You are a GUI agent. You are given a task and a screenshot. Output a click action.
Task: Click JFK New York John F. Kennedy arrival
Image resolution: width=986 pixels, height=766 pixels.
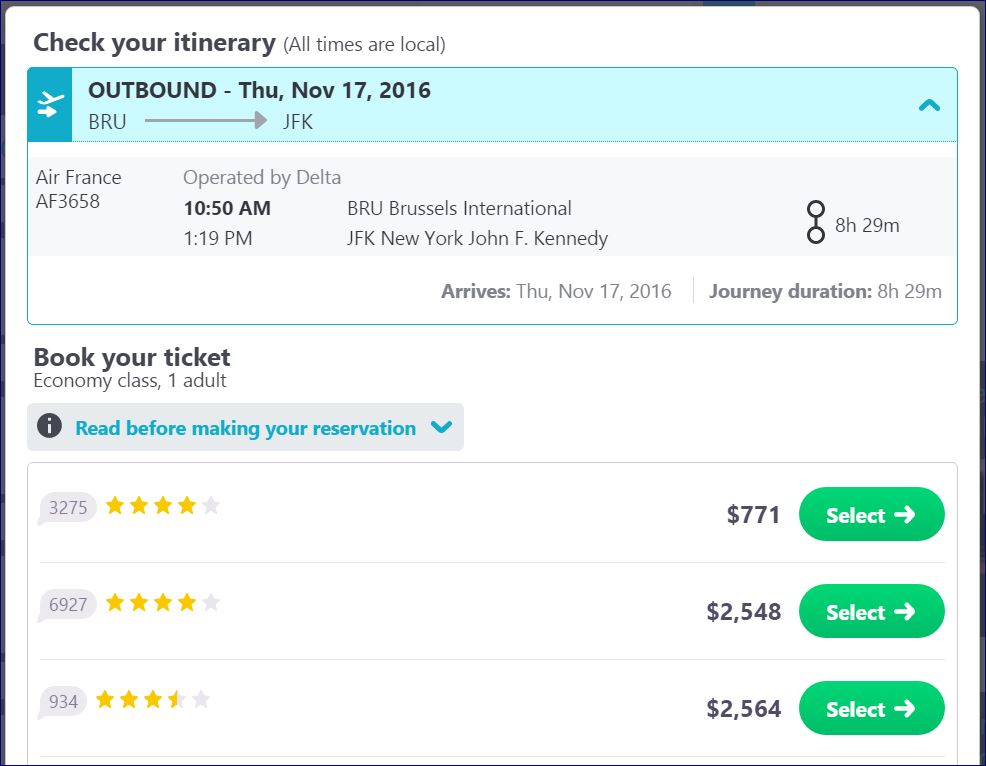pos(477,239)
